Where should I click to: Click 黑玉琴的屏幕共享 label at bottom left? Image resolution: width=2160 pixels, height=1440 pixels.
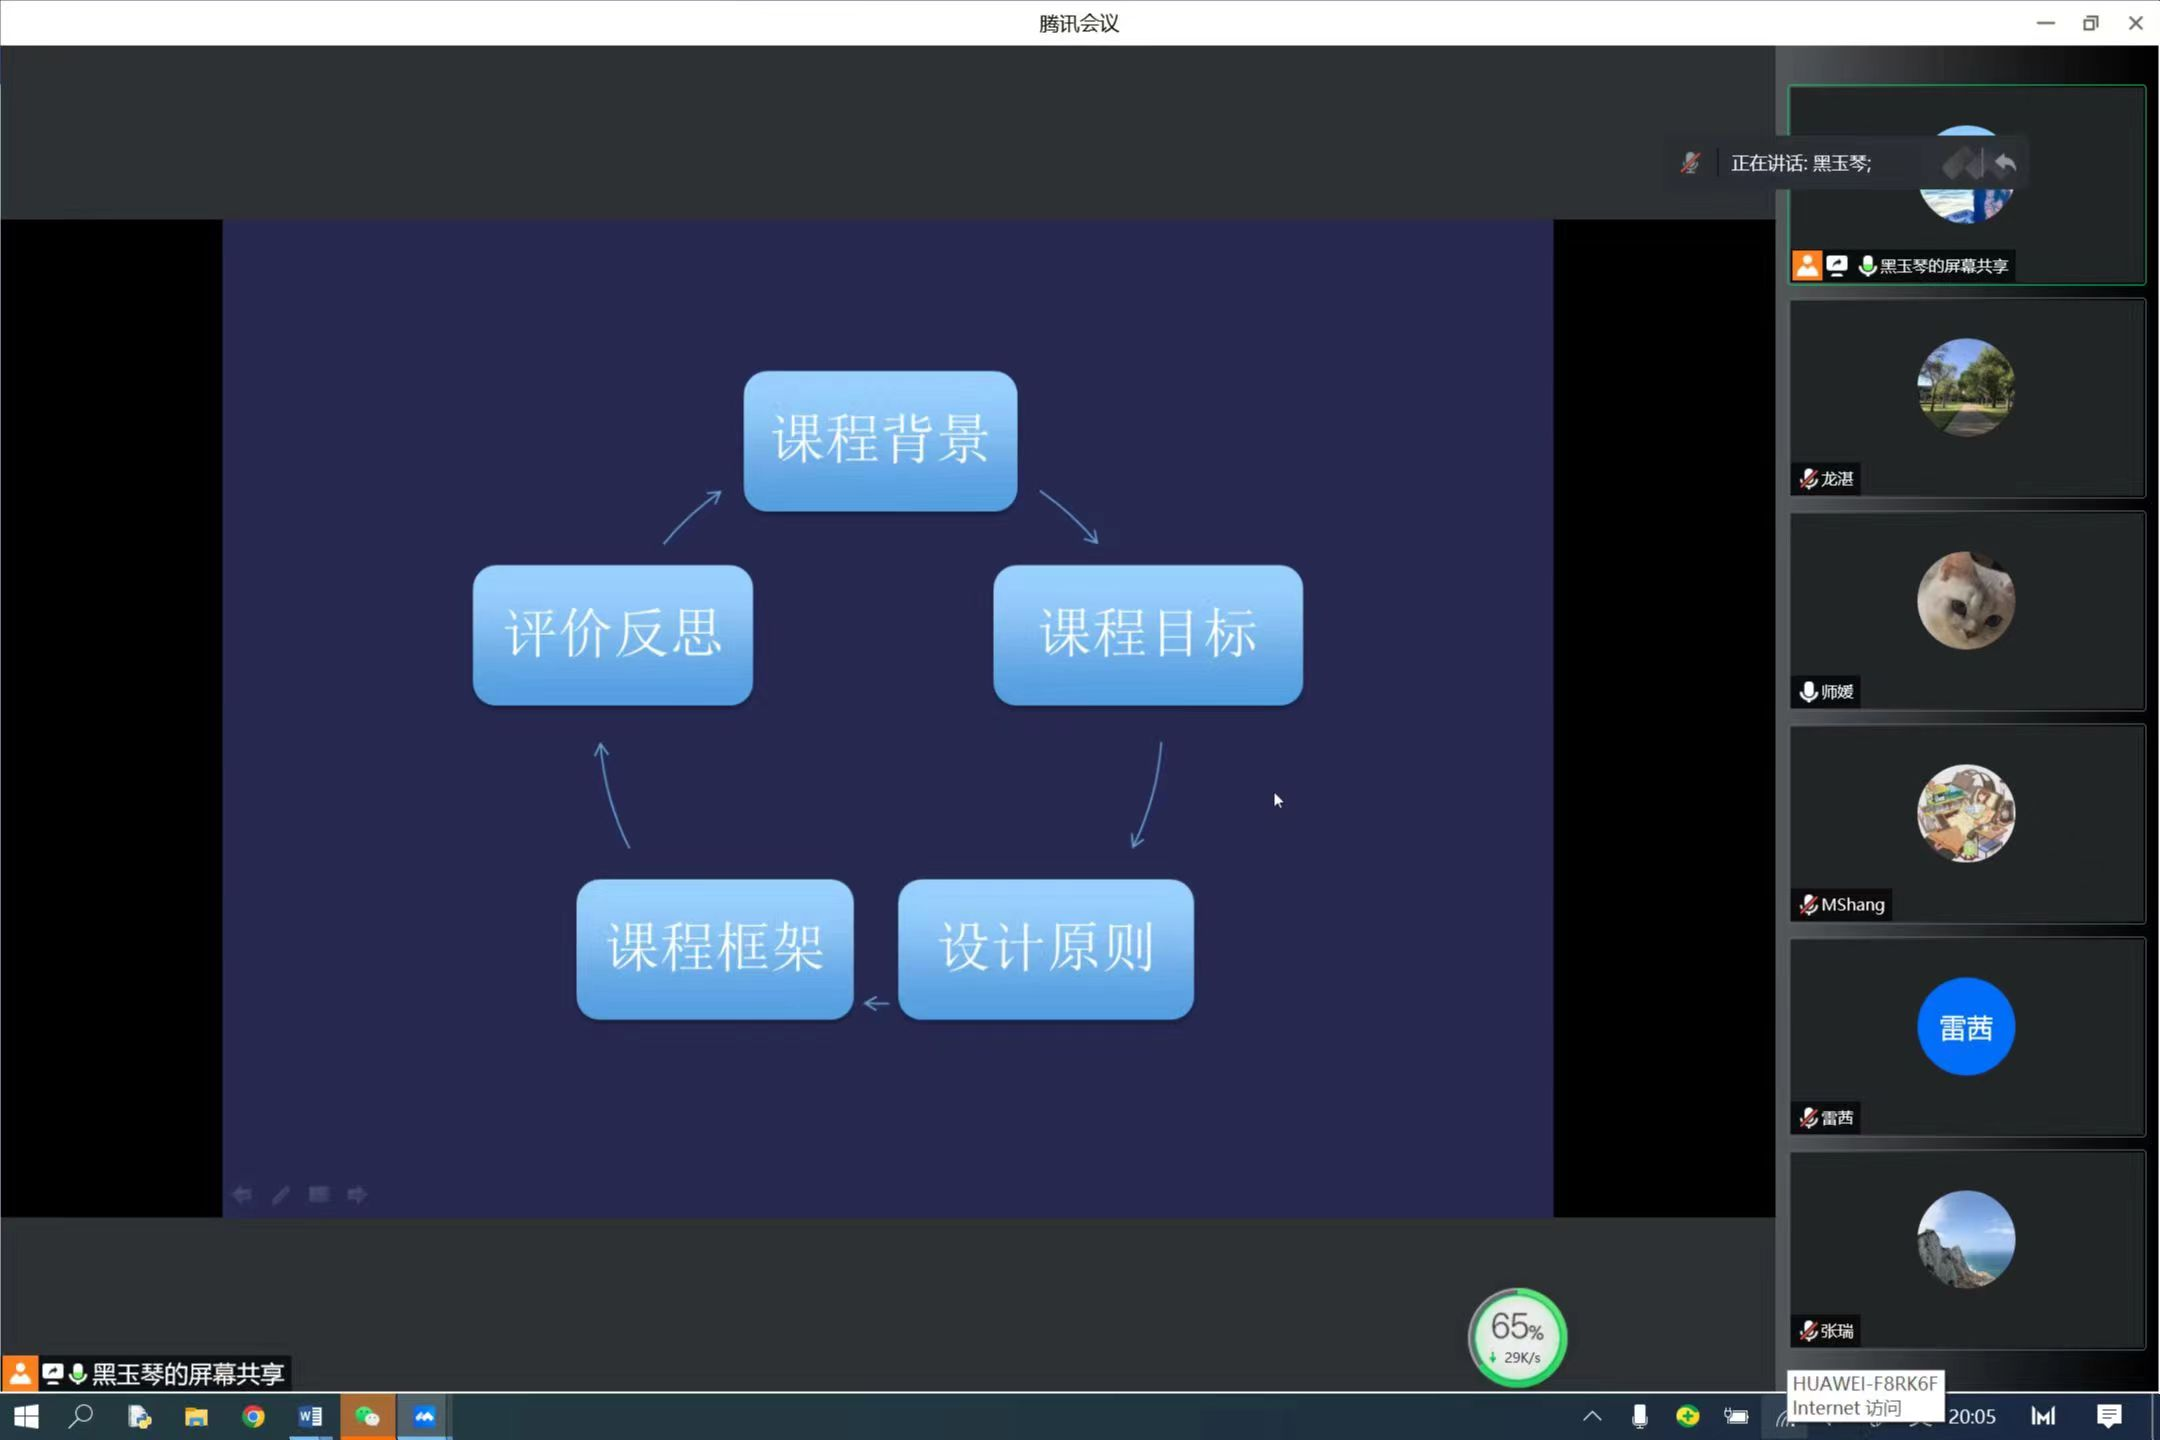click(x=188, y=1374)
